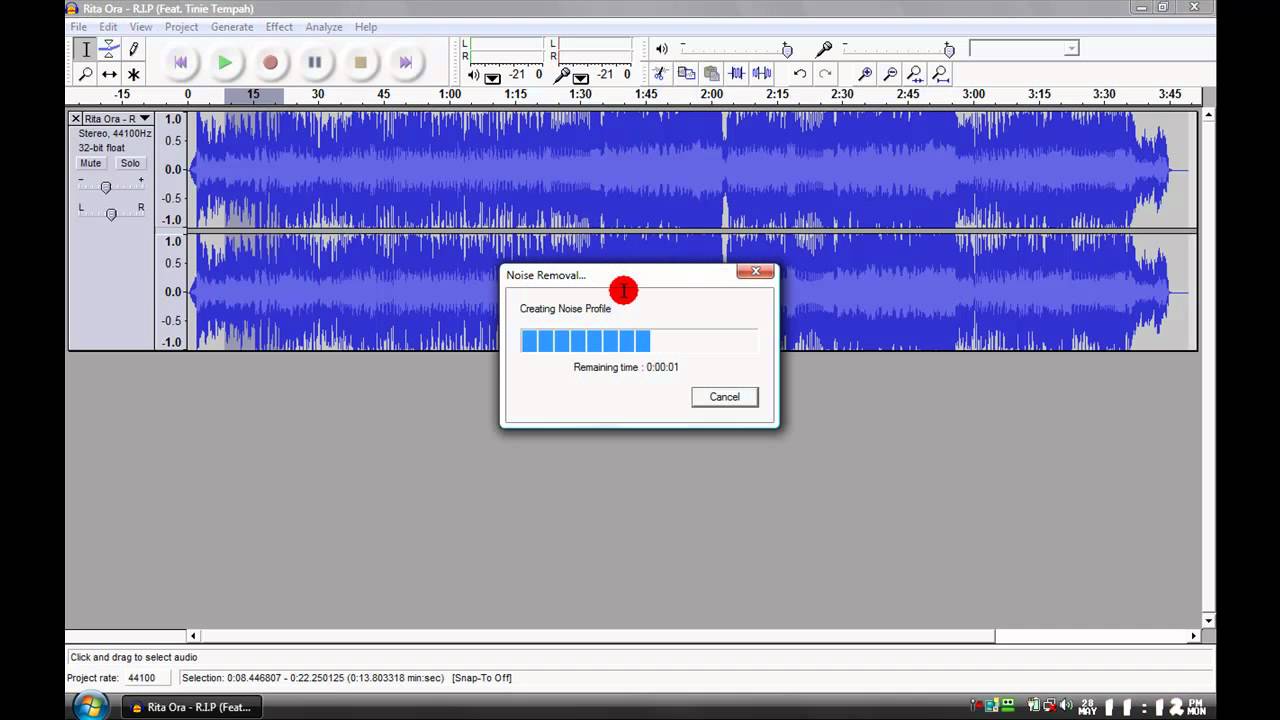
Task: Open the View menu
Action: click(x=141, y=27)
